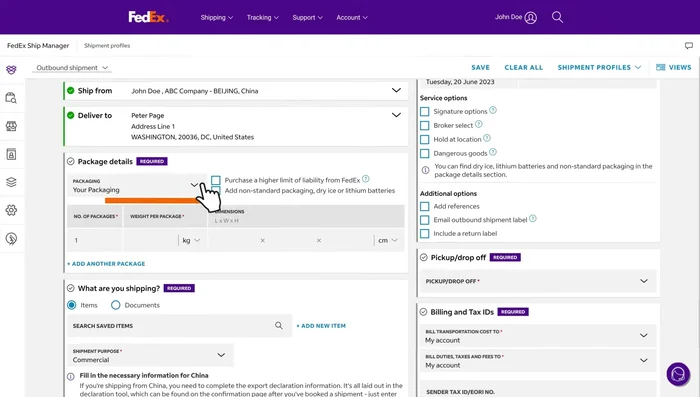Click the CLEAR ALL button
Screen dimensions: 700x397
point(524,67)
